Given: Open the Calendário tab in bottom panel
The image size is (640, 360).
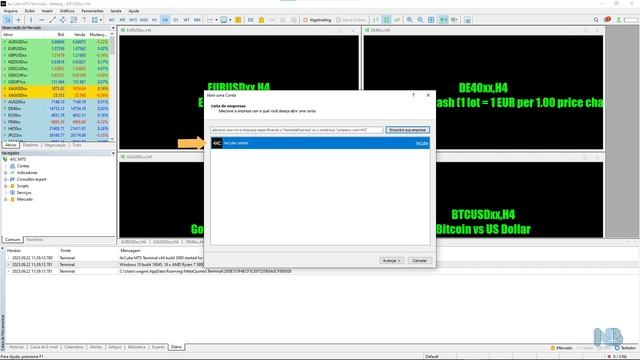Looking at the screenshot, I should [x=74, y=347].
